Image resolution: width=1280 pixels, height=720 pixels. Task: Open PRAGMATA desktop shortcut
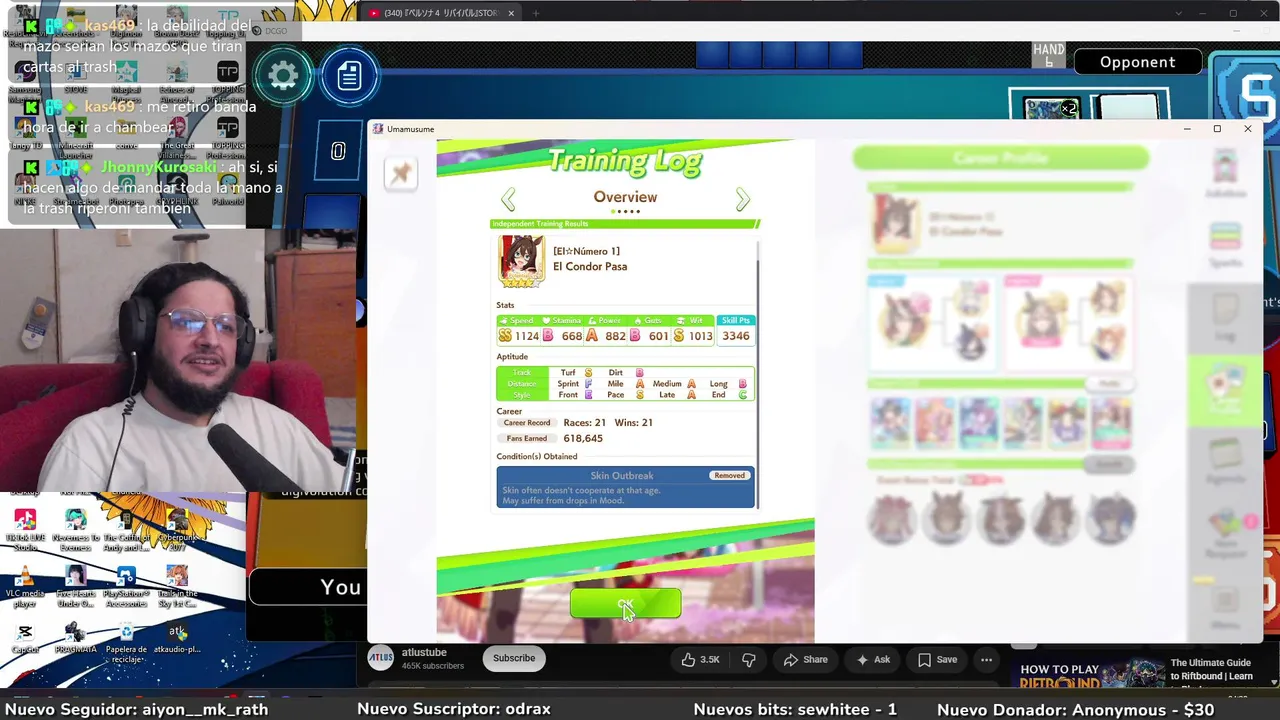pyautogui.click(x=75, y=639)
